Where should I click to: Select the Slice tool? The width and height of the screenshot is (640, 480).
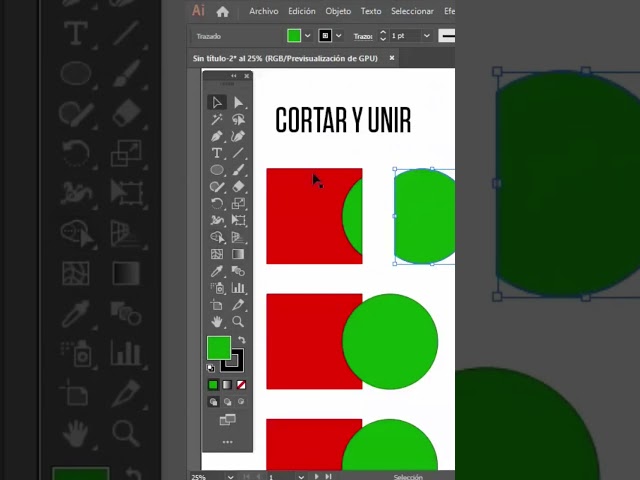[238, 304]
